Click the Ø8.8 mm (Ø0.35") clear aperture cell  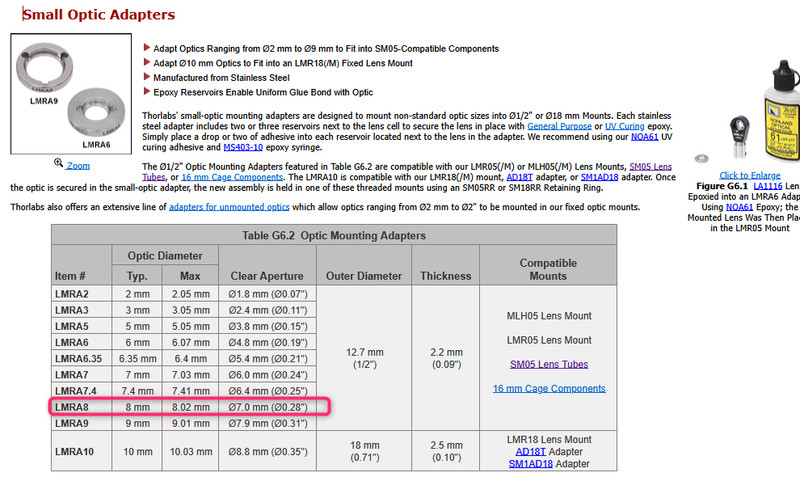[268, 451]
